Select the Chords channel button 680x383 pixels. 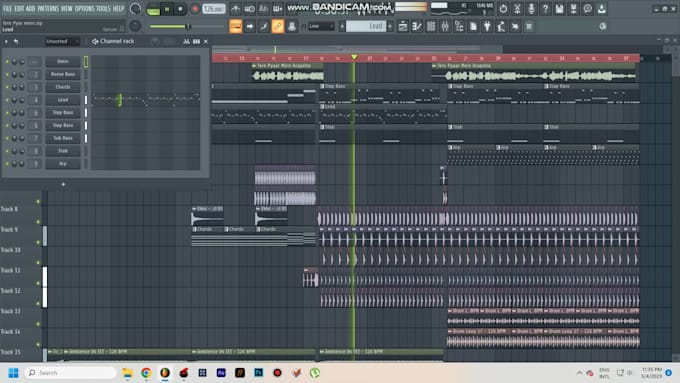click(63, 87)
